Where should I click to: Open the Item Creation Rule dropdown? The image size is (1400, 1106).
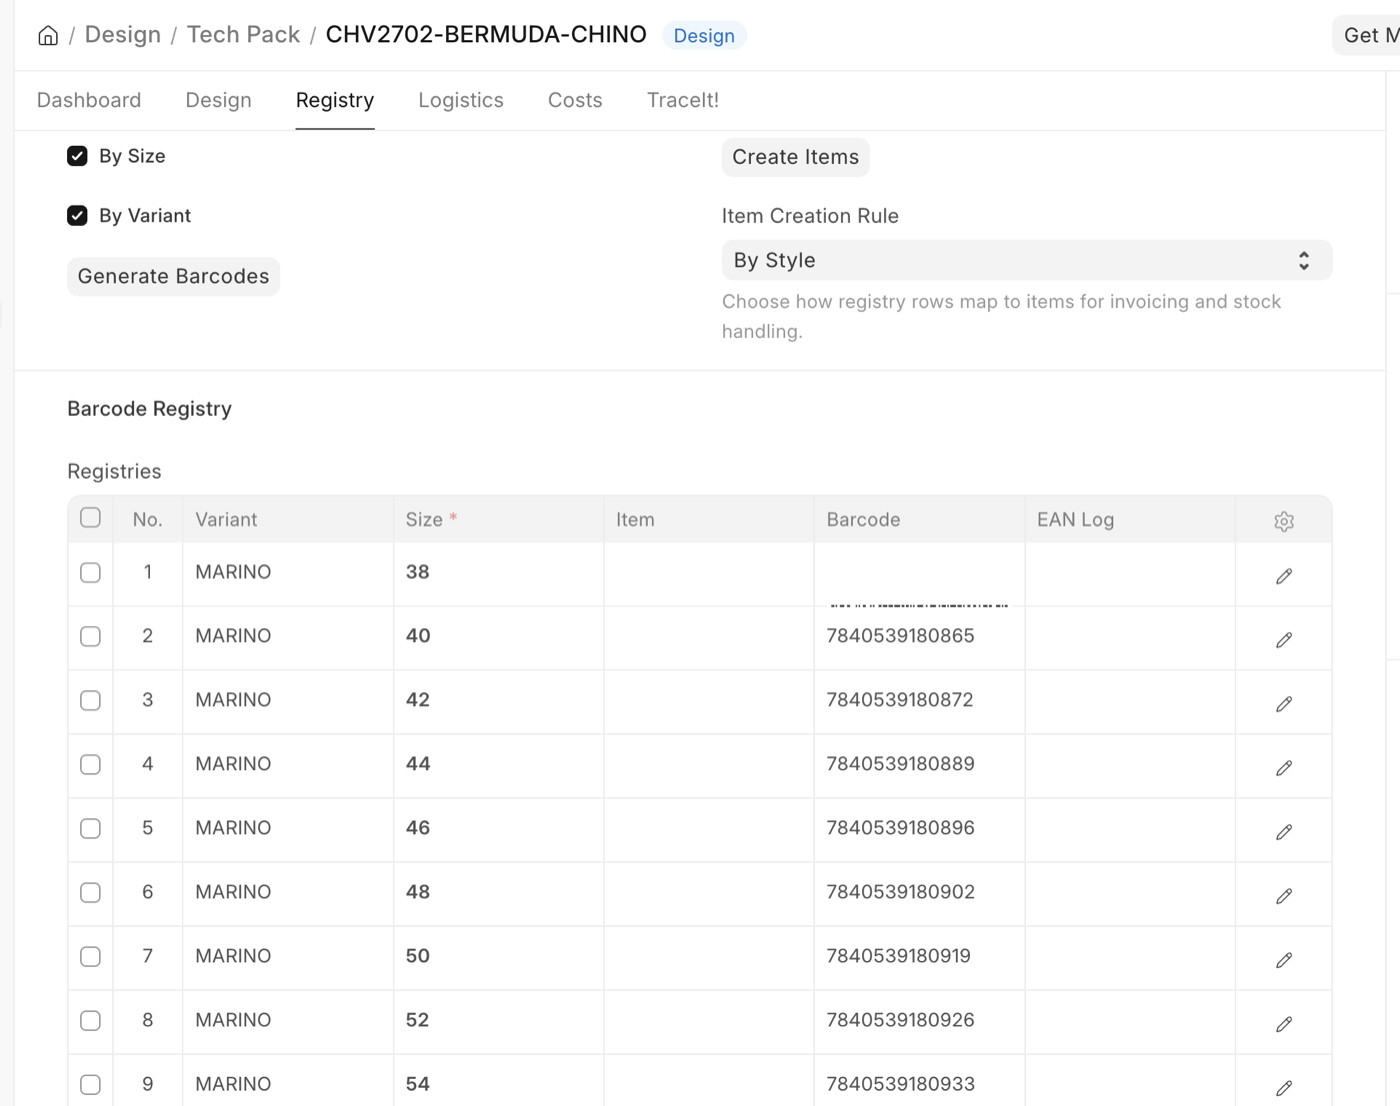(1027, 260)
